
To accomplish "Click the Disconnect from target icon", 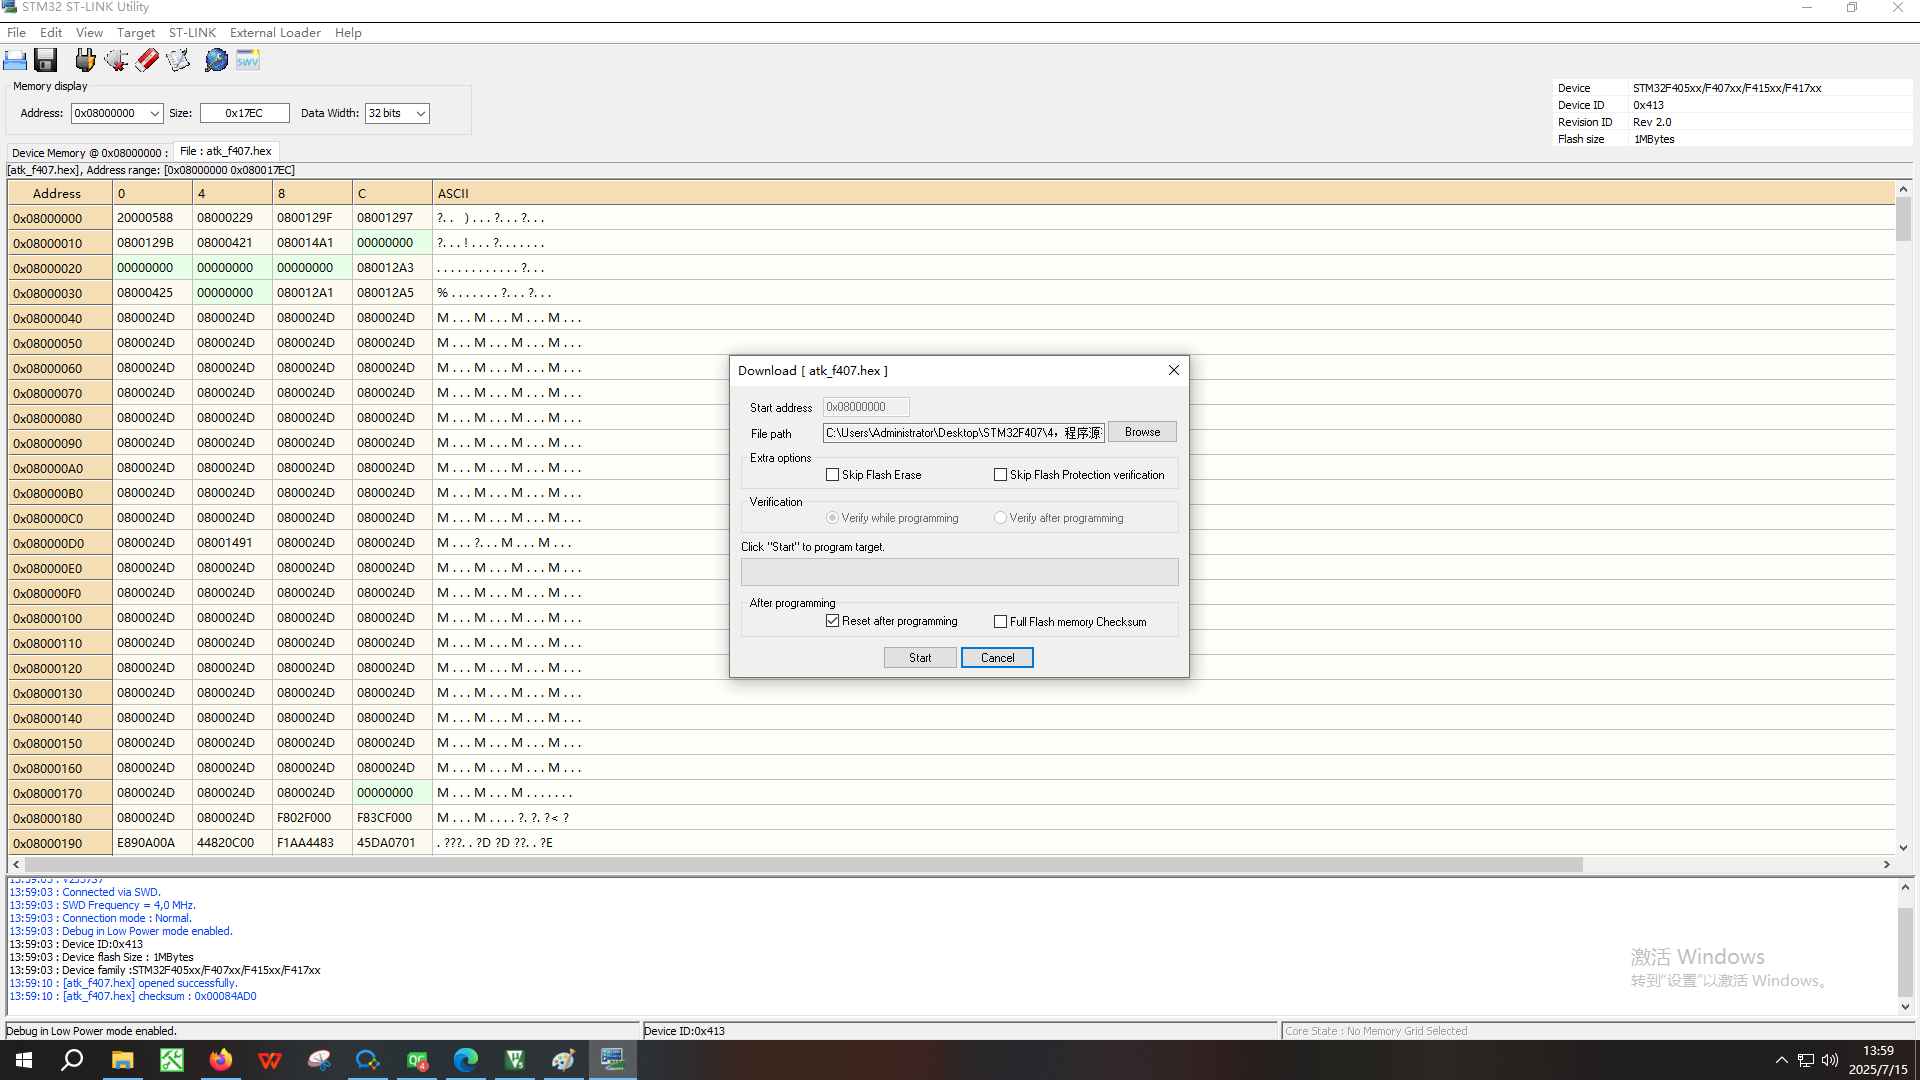I will [x=116, y=61].
